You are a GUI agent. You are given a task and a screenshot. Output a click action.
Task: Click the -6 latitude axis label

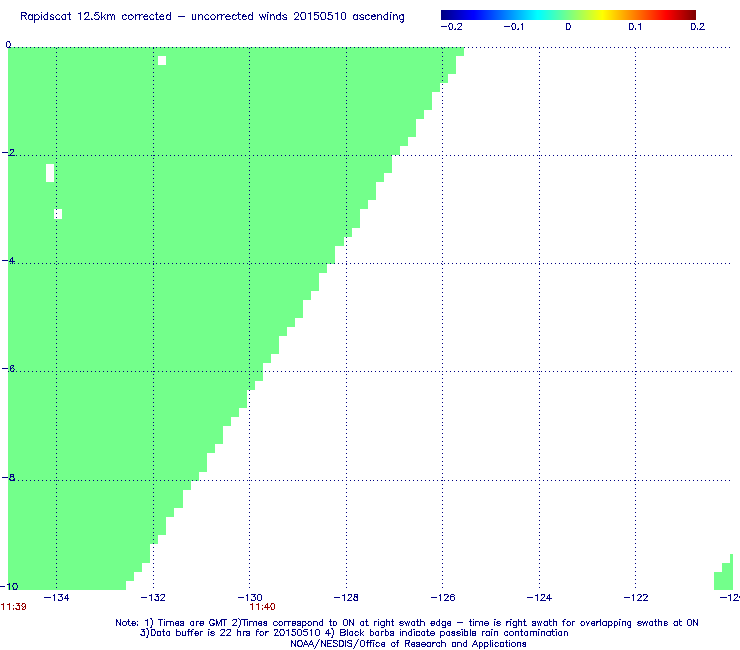coord(8,369)
